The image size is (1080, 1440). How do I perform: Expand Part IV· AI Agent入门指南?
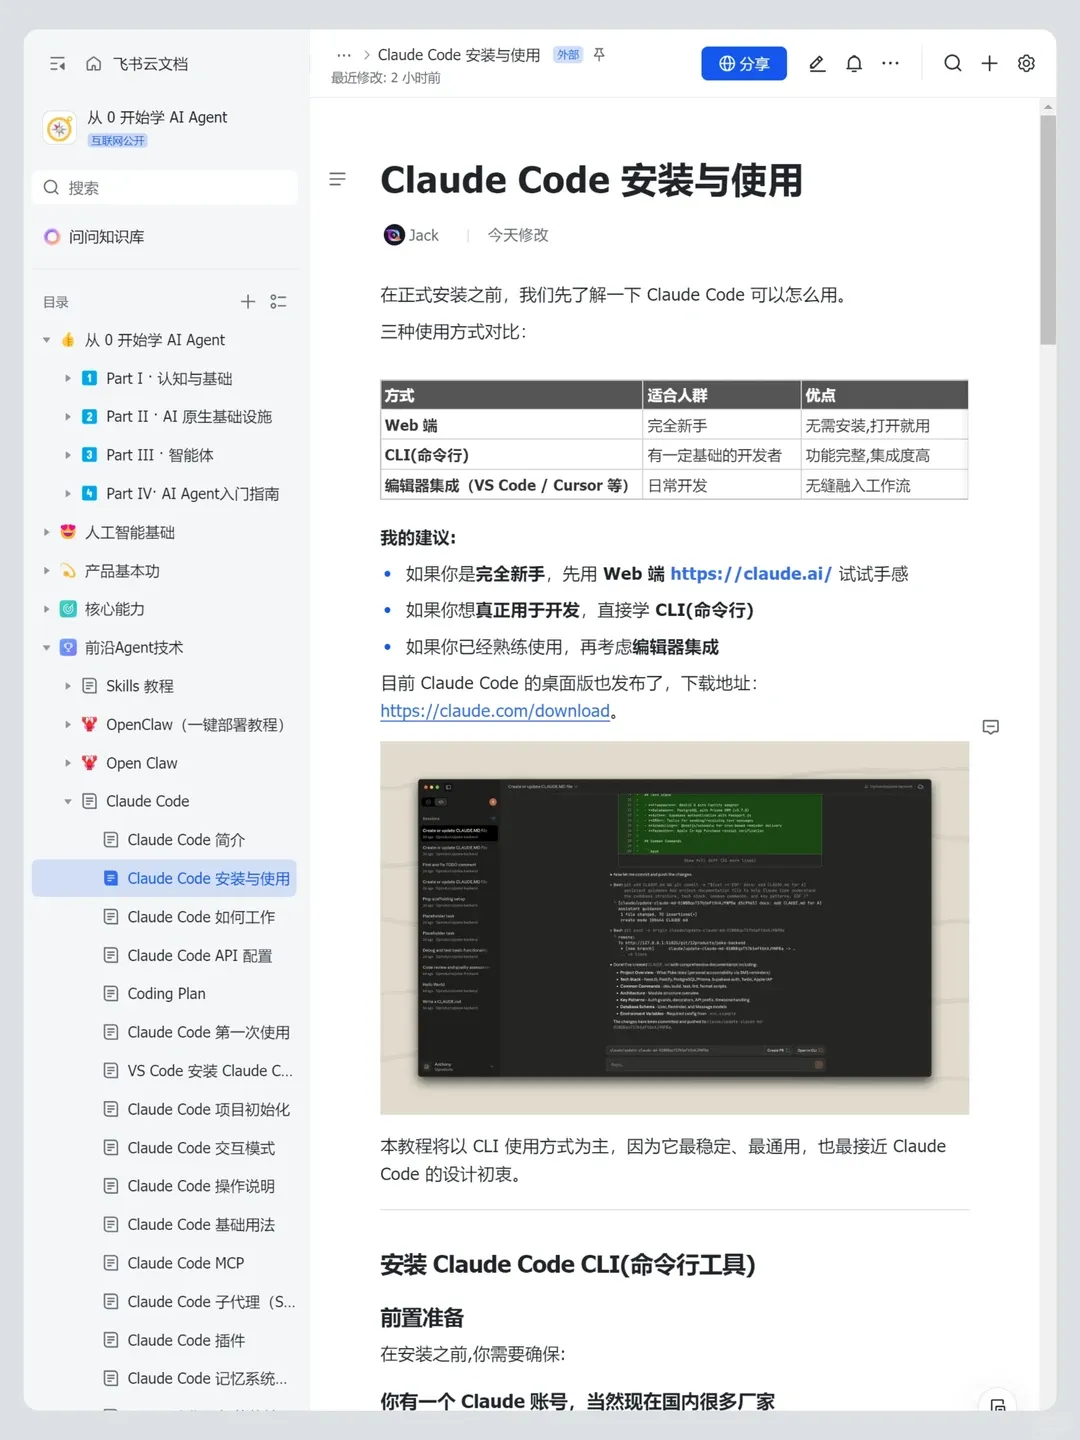(68, 494)
